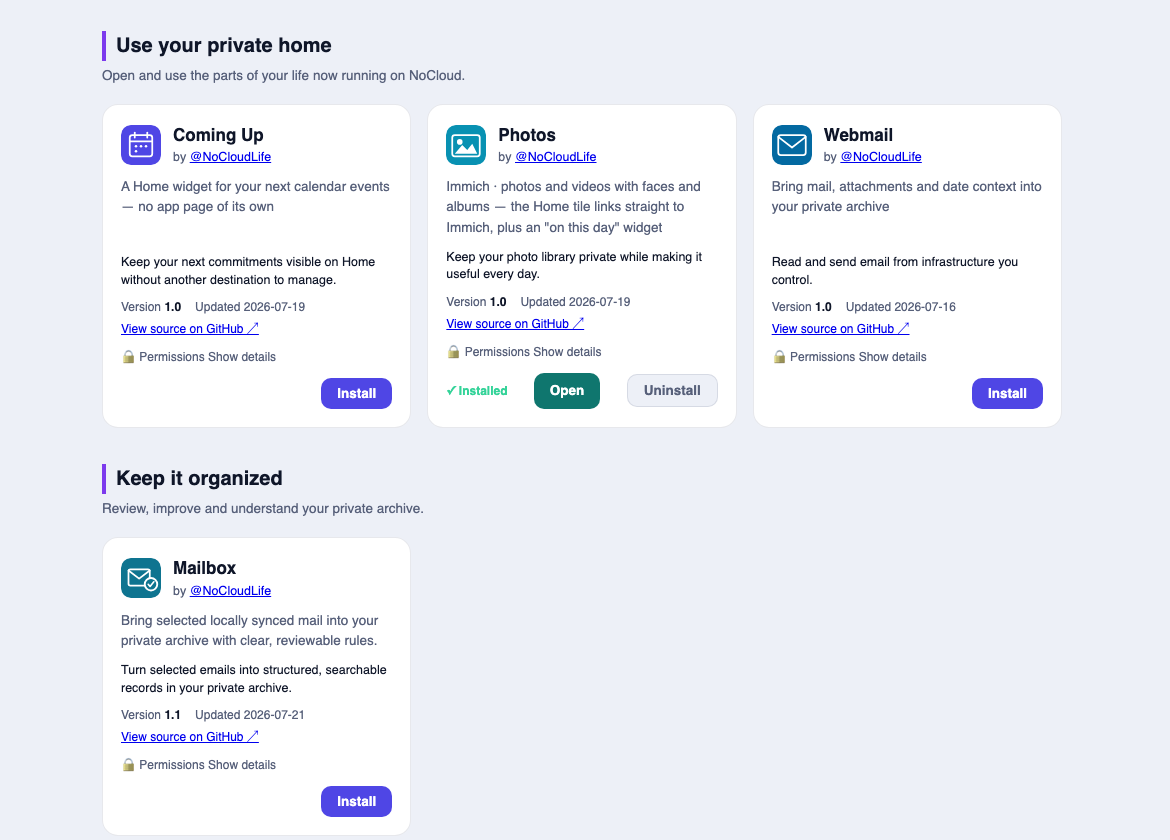
Task: Install the Coming Up widget
Action: (x=357, y=393)
